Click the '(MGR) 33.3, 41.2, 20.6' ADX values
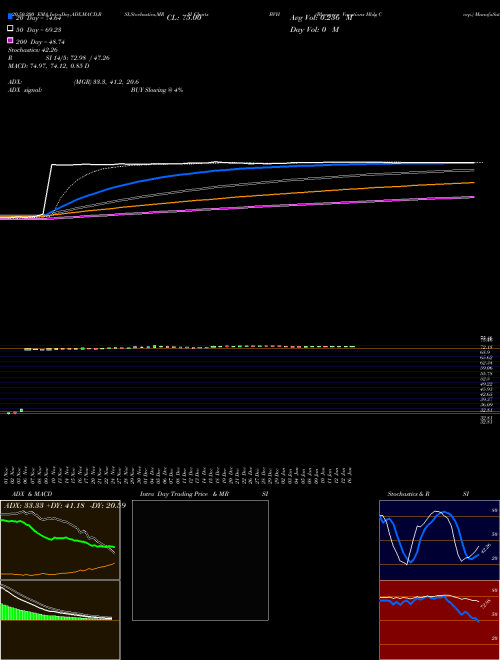 pyautogui.click(x=106, y=82)
